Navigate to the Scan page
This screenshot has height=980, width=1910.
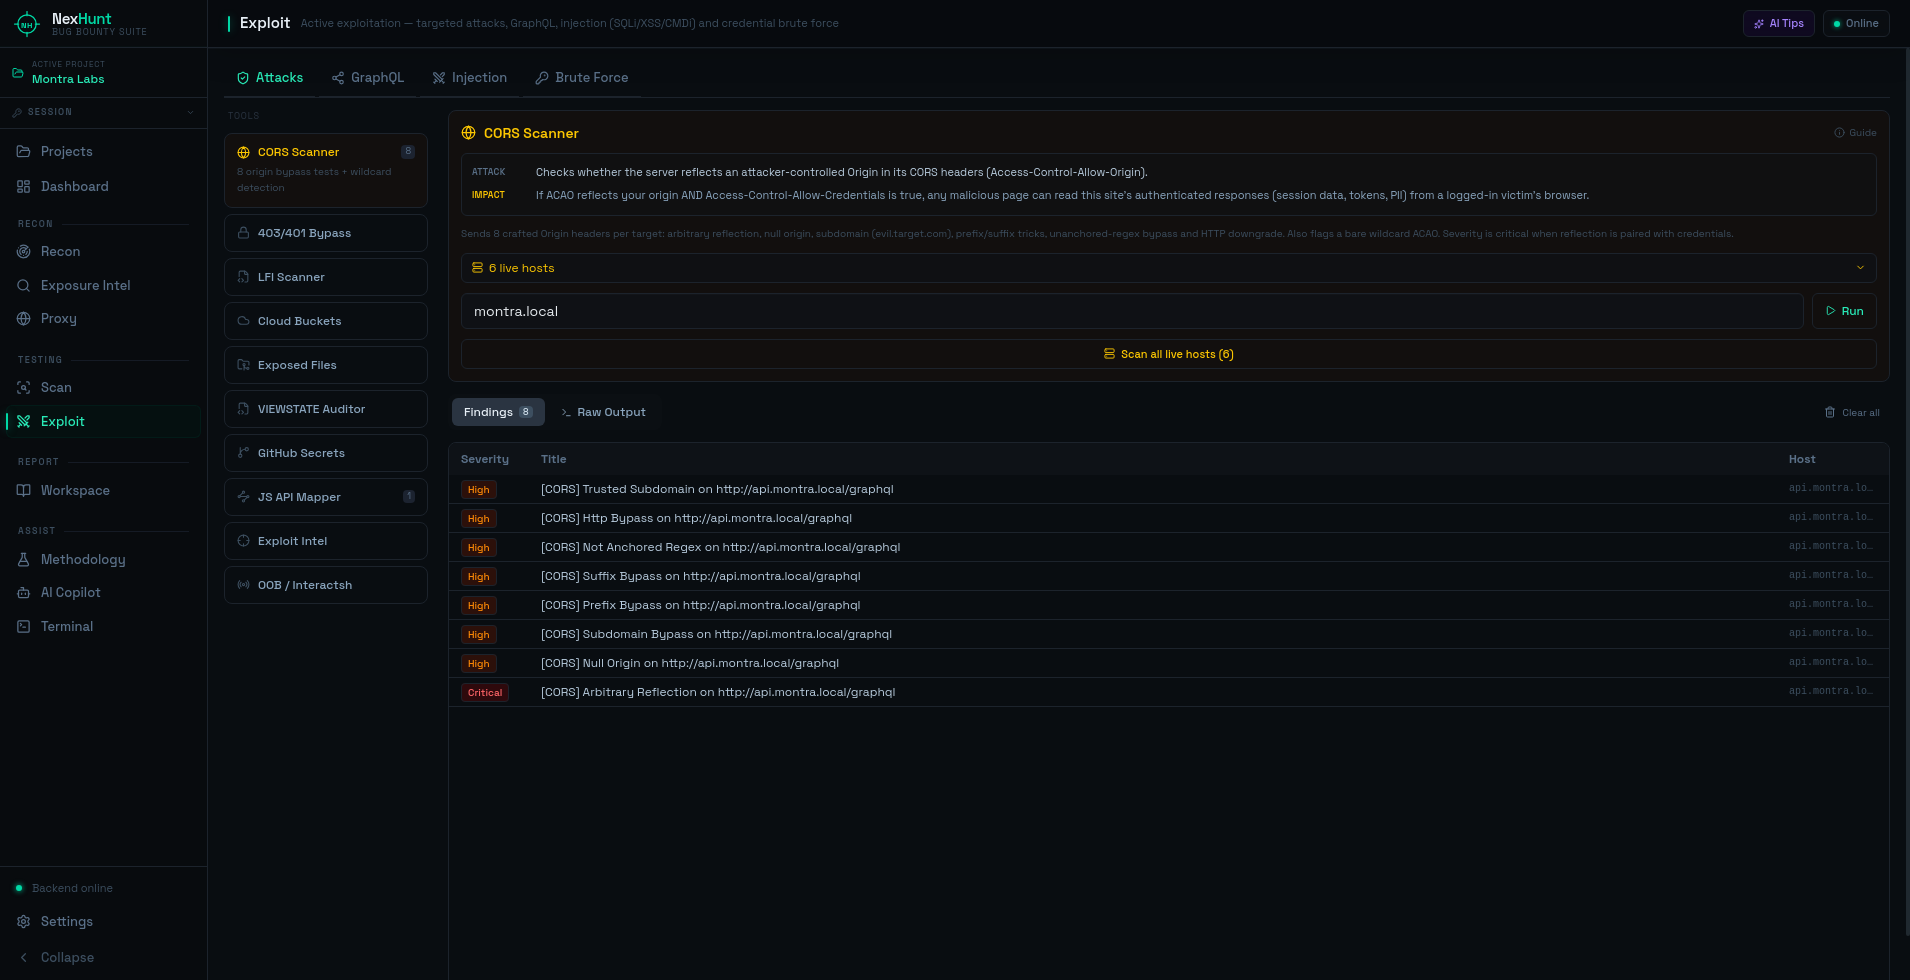(103, 387)
